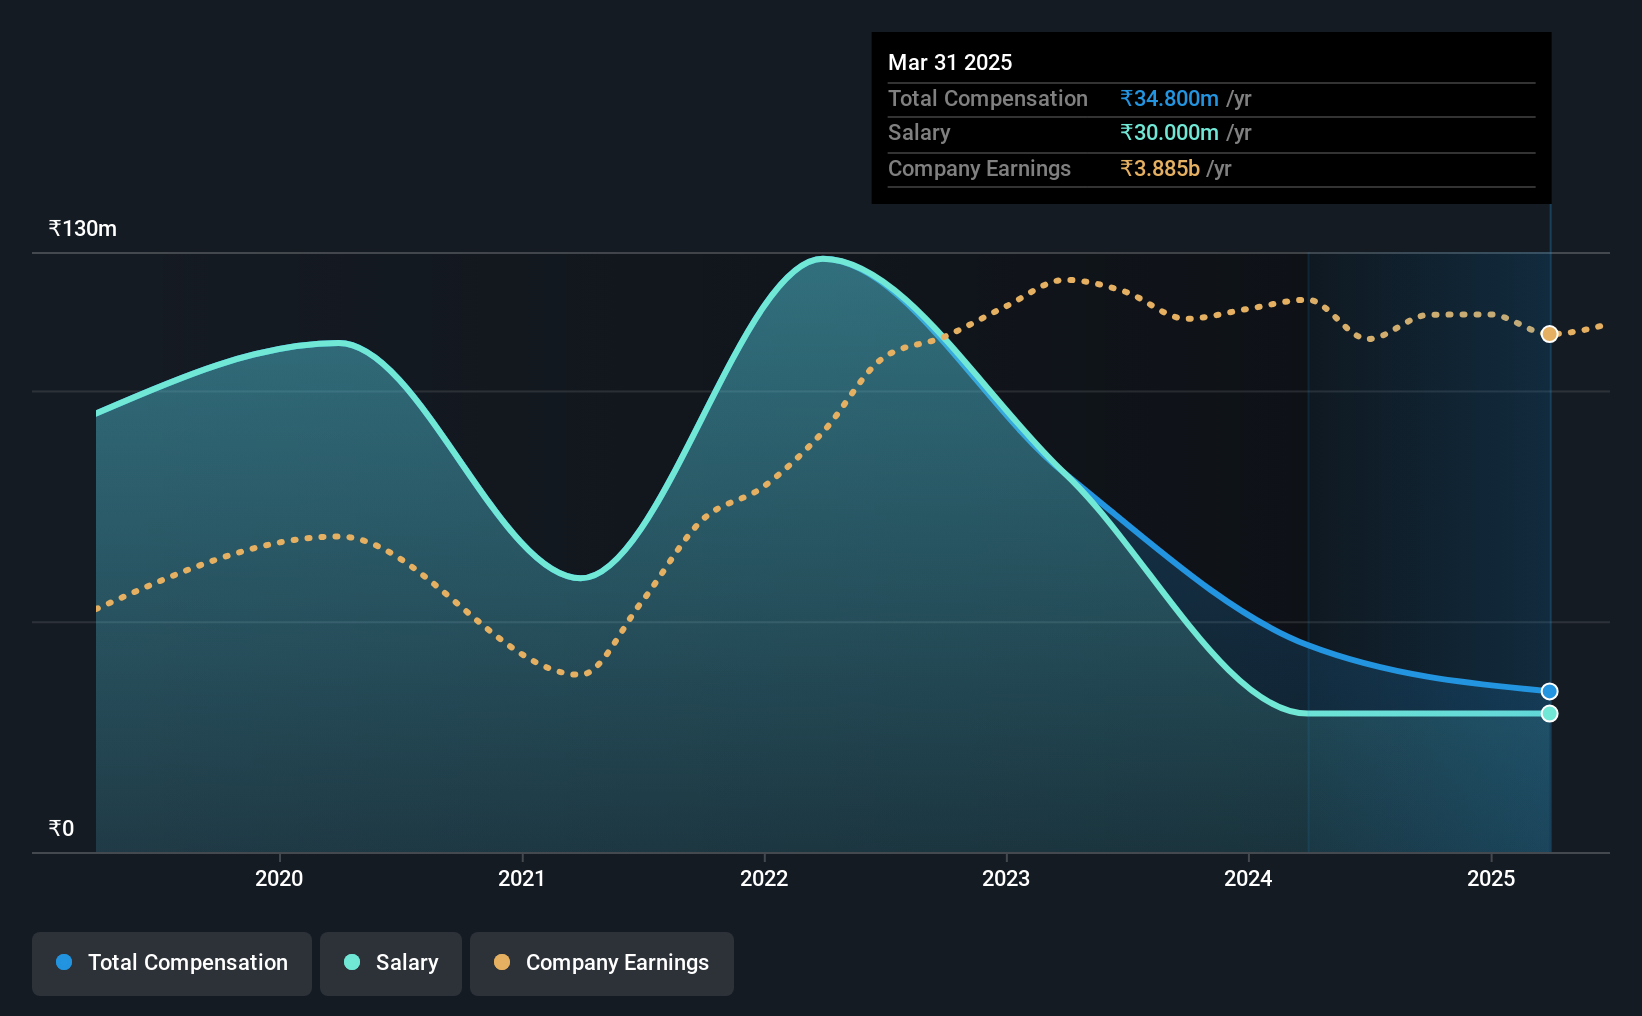Click the 2021 axis label
Screen dimensions: 1642x1016
point(522,878)
